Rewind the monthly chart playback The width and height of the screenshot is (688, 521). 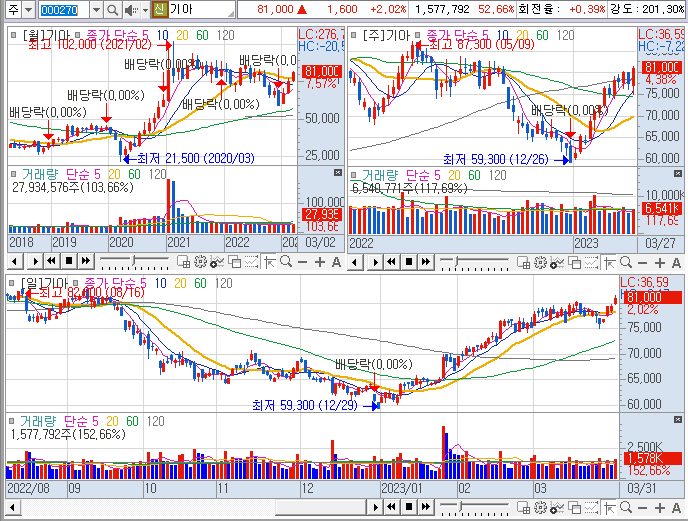51,262
